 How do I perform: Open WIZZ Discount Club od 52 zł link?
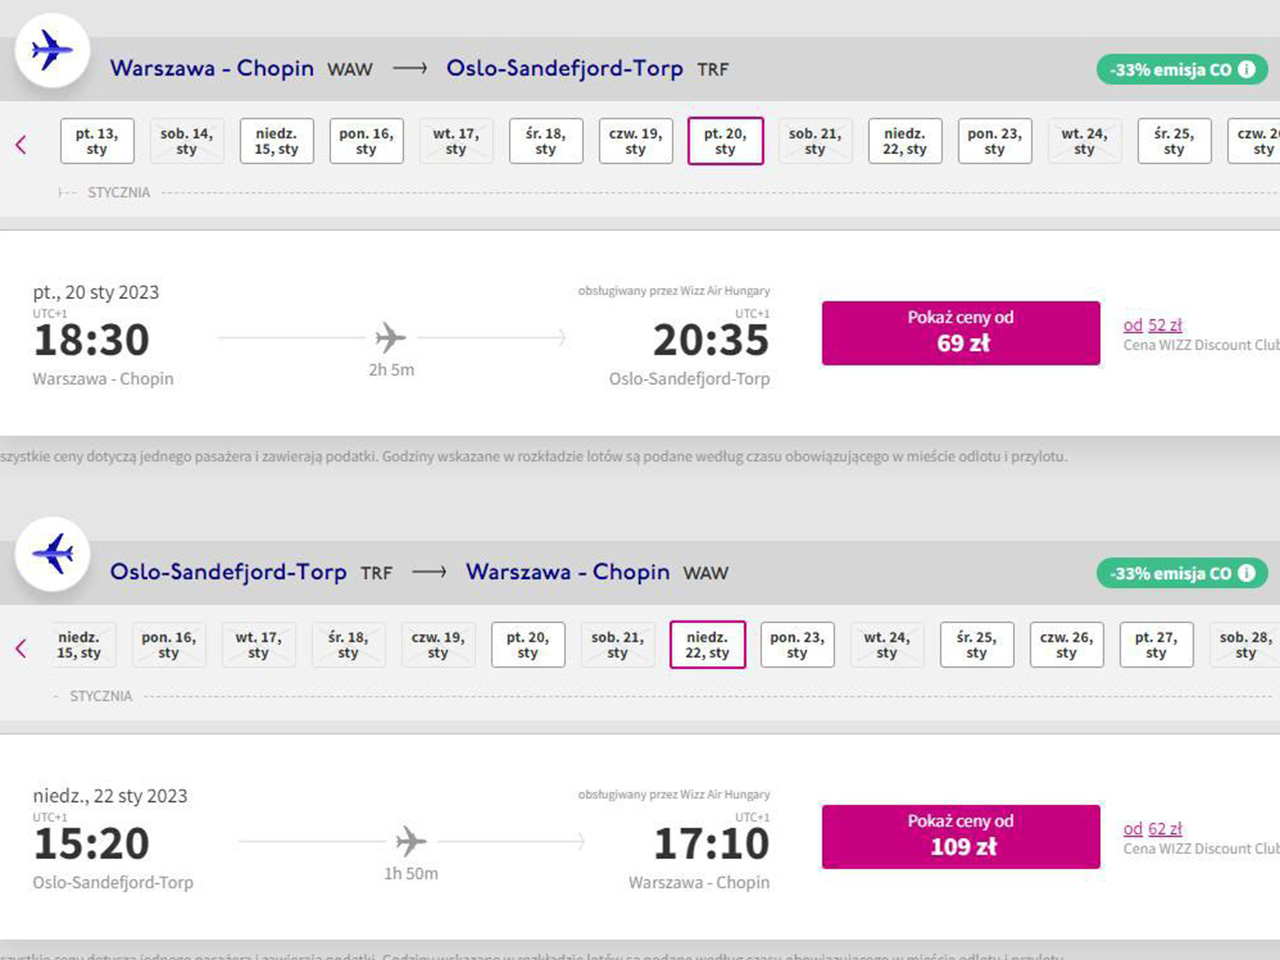click(1152, 325)
